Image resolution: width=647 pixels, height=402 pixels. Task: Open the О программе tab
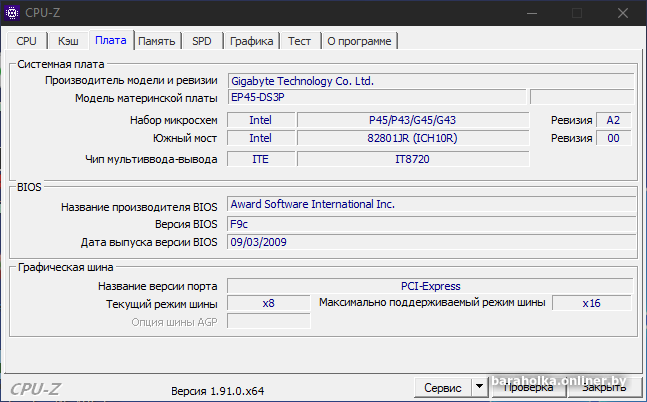(359, 41)
